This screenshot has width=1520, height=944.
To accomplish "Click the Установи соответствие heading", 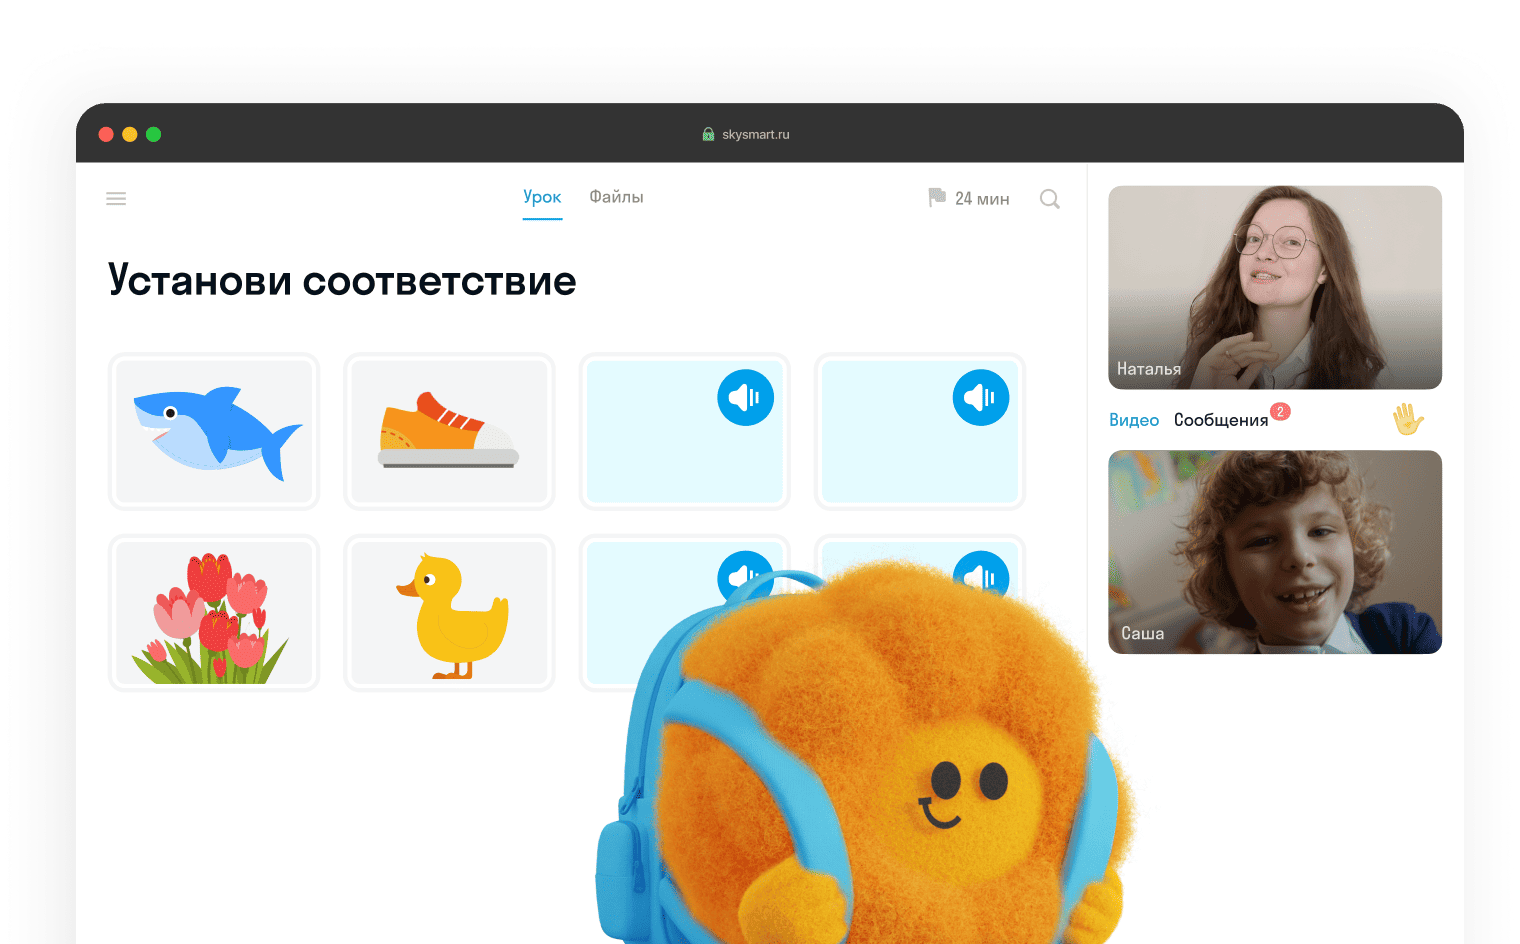I will (x=342, y=281).
